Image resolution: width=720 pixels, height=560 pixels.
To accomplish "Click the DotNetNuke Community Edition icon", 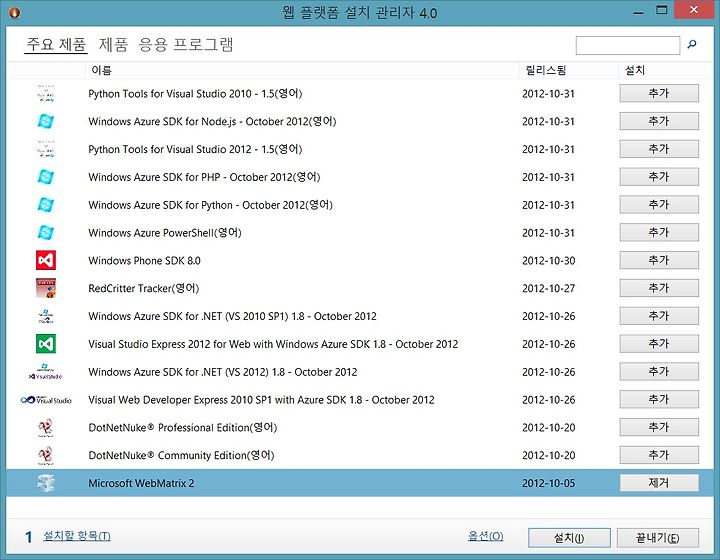I will click(x=46, y=455).
